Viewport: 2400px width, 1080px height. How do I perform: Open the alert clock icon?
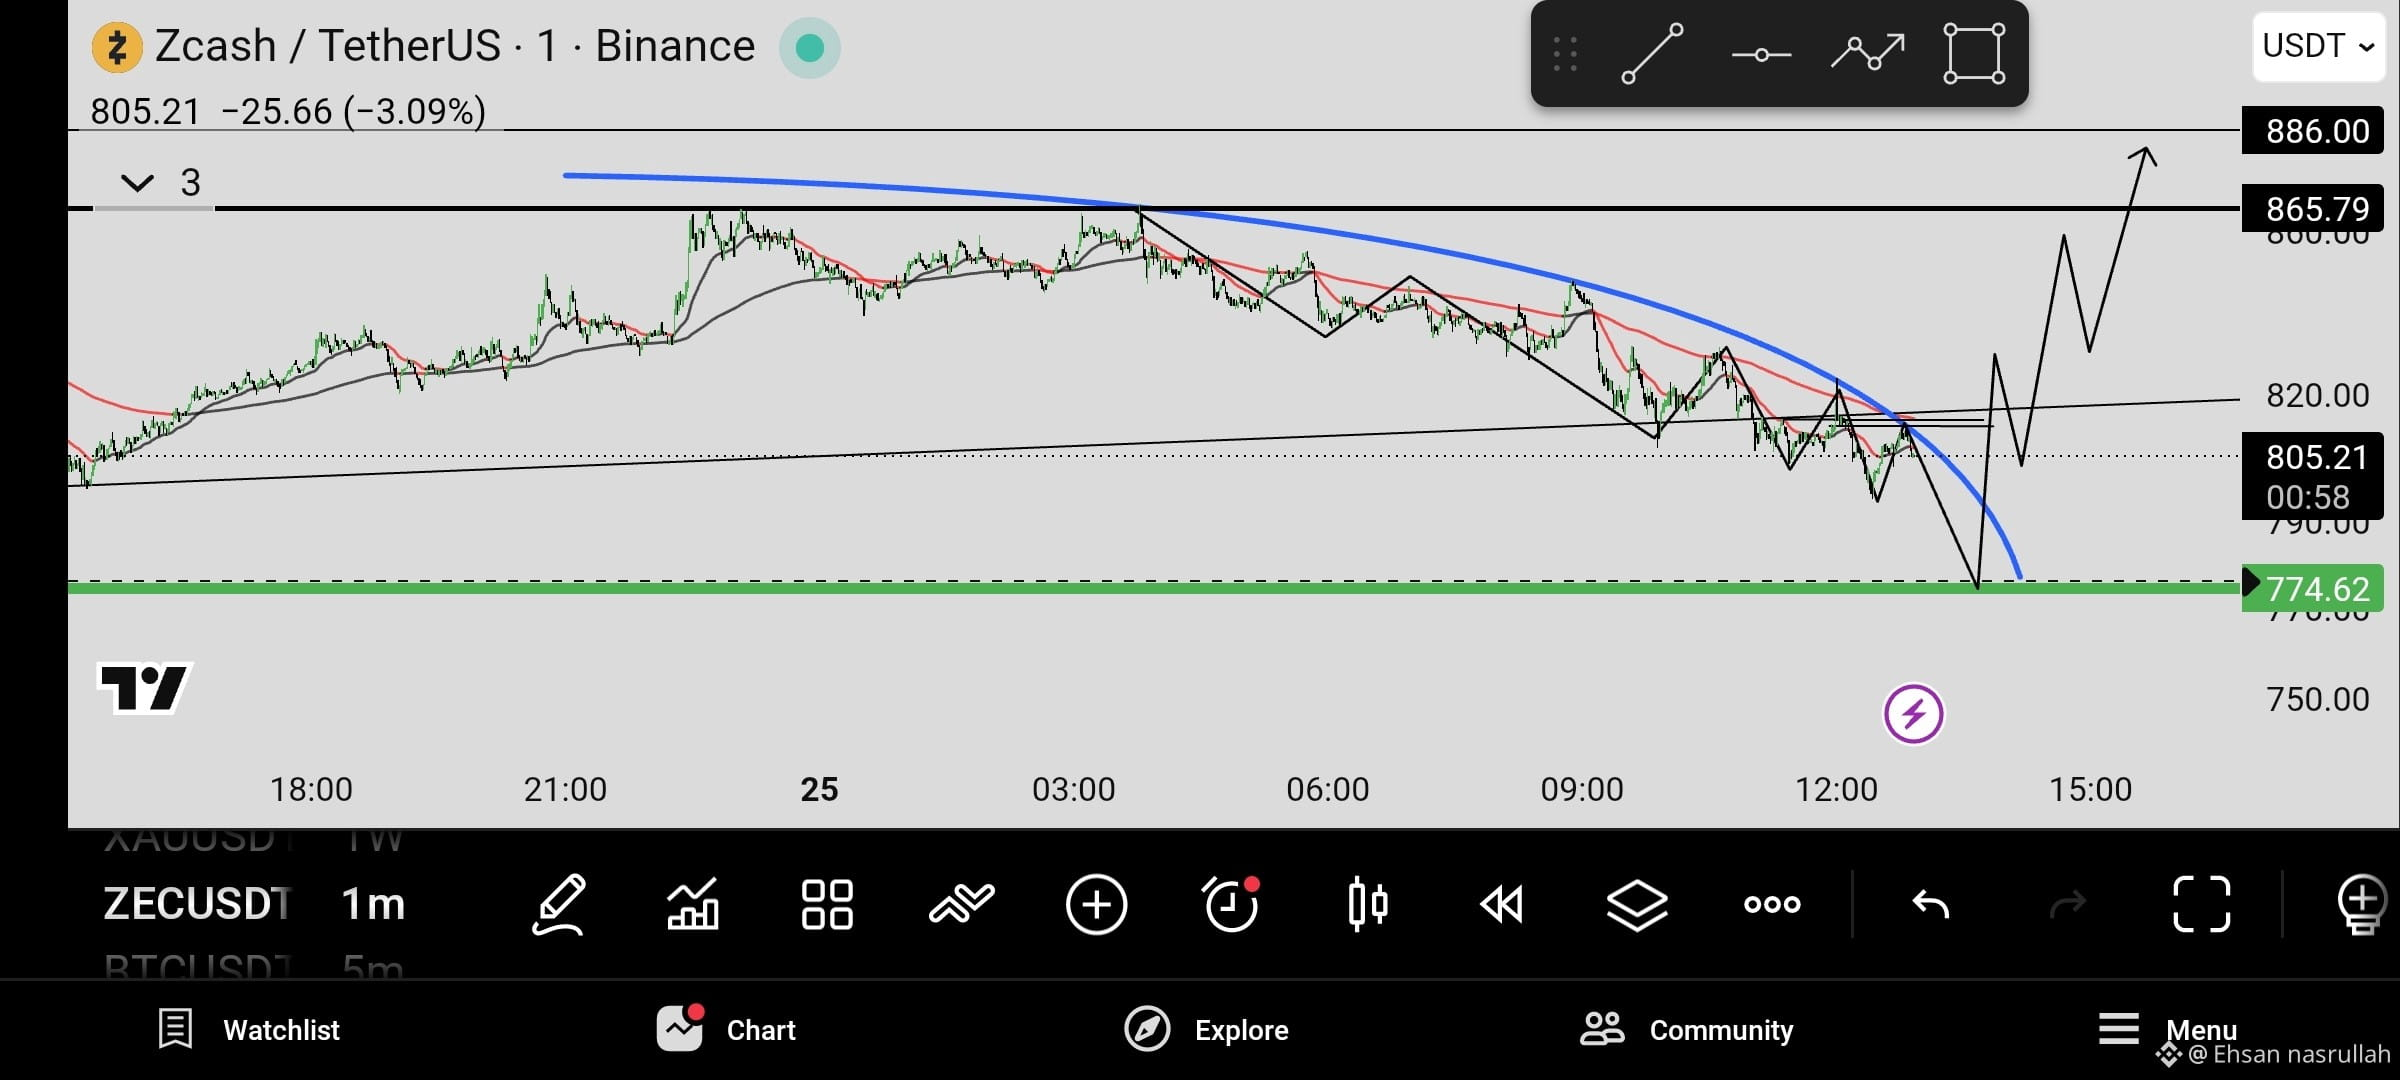tap(1231, 905)
